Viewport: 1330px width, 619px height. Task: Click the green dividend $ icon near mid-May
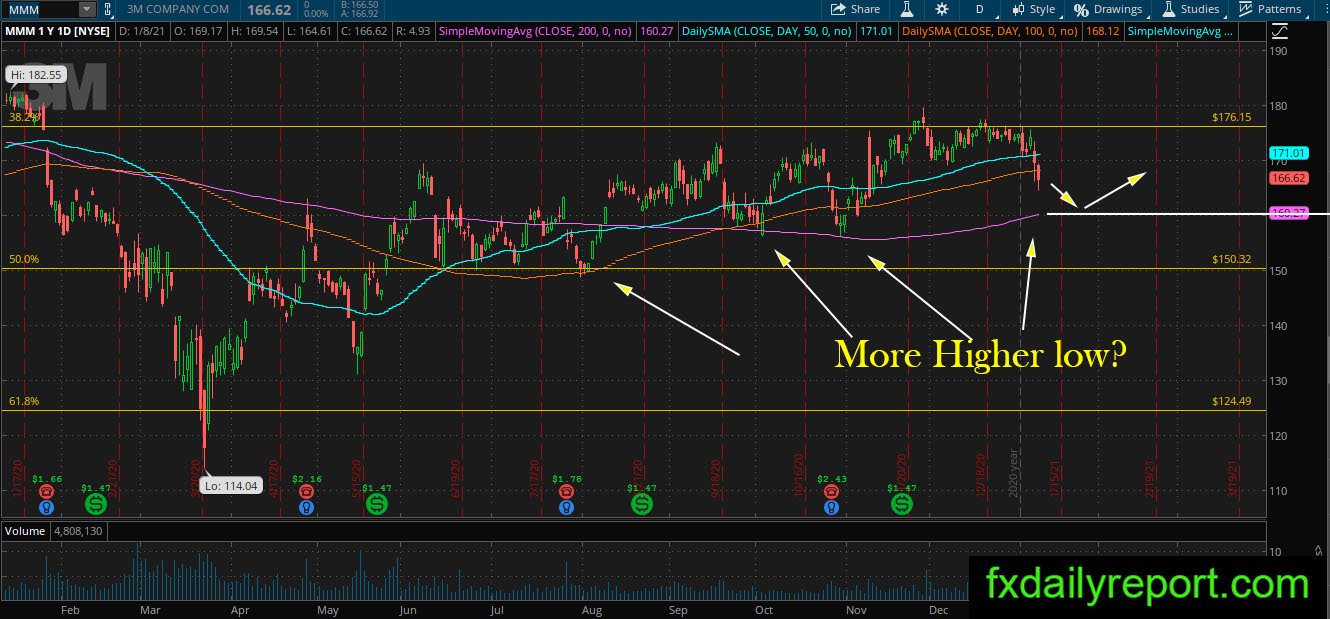[x=377, y=505]
